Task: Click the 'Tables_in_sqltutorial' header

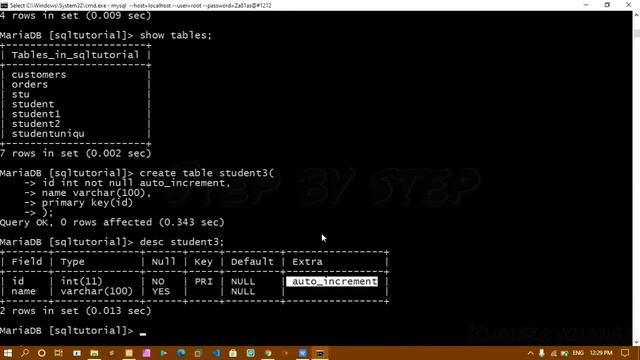Action: pyautogui.click(x=76, y=55)
